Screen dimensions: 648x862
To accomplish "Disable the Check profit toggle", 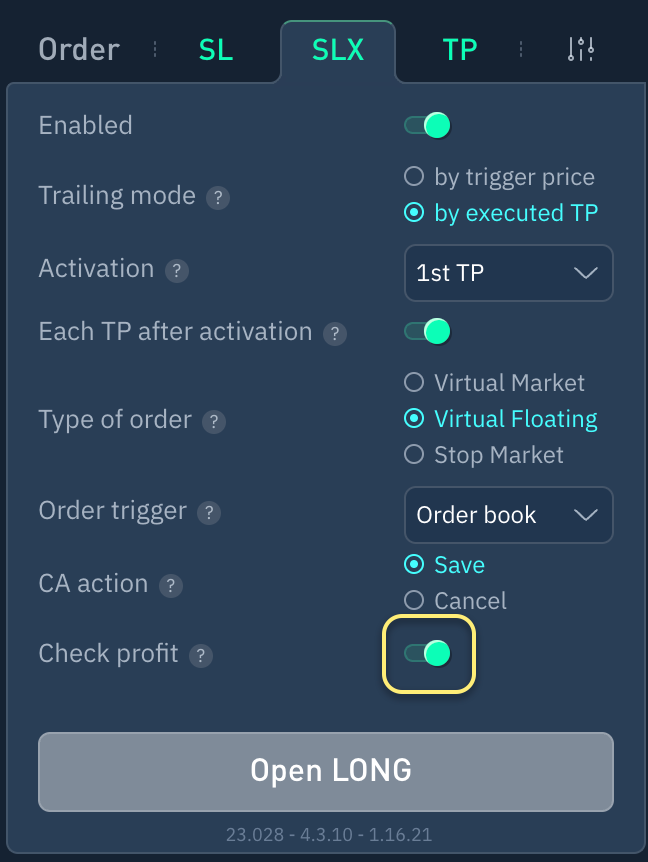I will coord(428,654).
